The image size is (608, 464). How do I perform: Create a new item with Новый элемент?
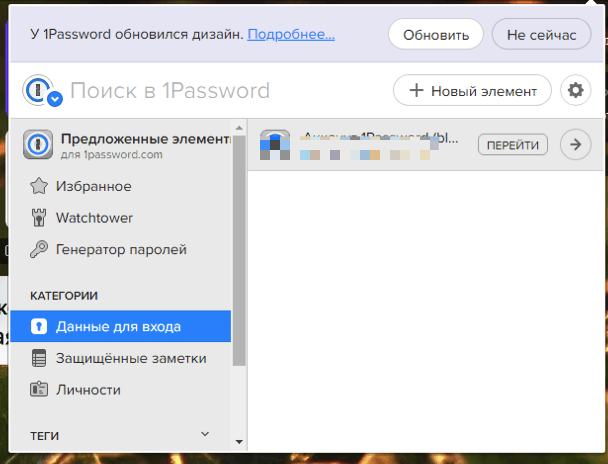(472, 91)
